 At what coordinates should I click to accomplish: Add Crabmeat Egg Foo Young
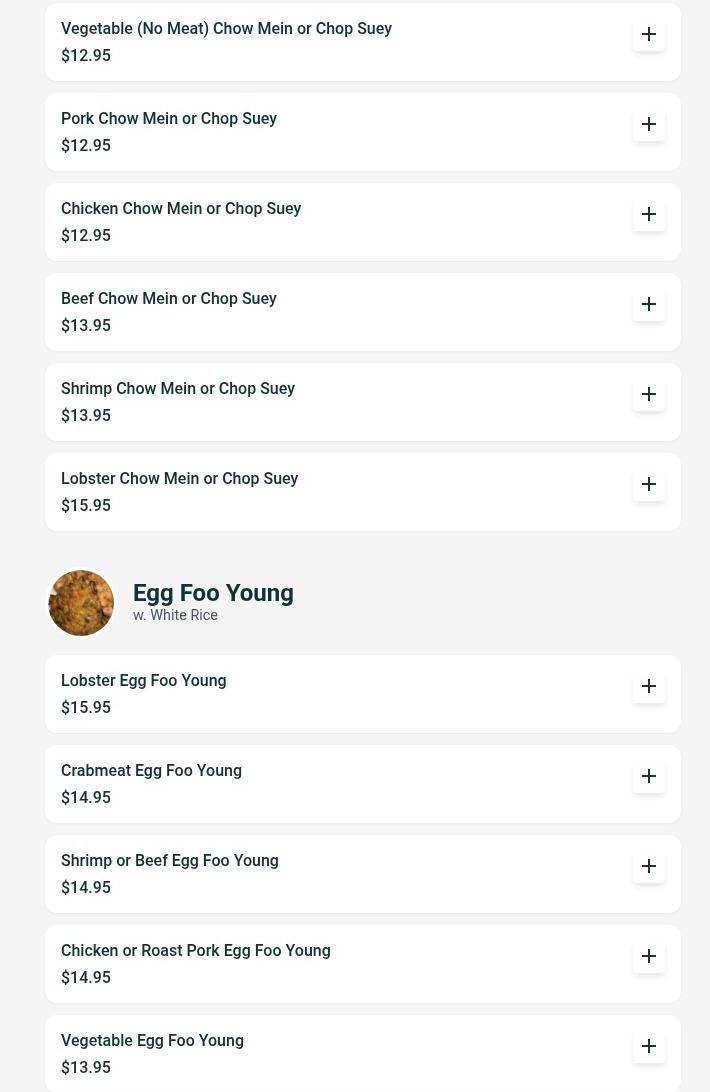(649, 776)
